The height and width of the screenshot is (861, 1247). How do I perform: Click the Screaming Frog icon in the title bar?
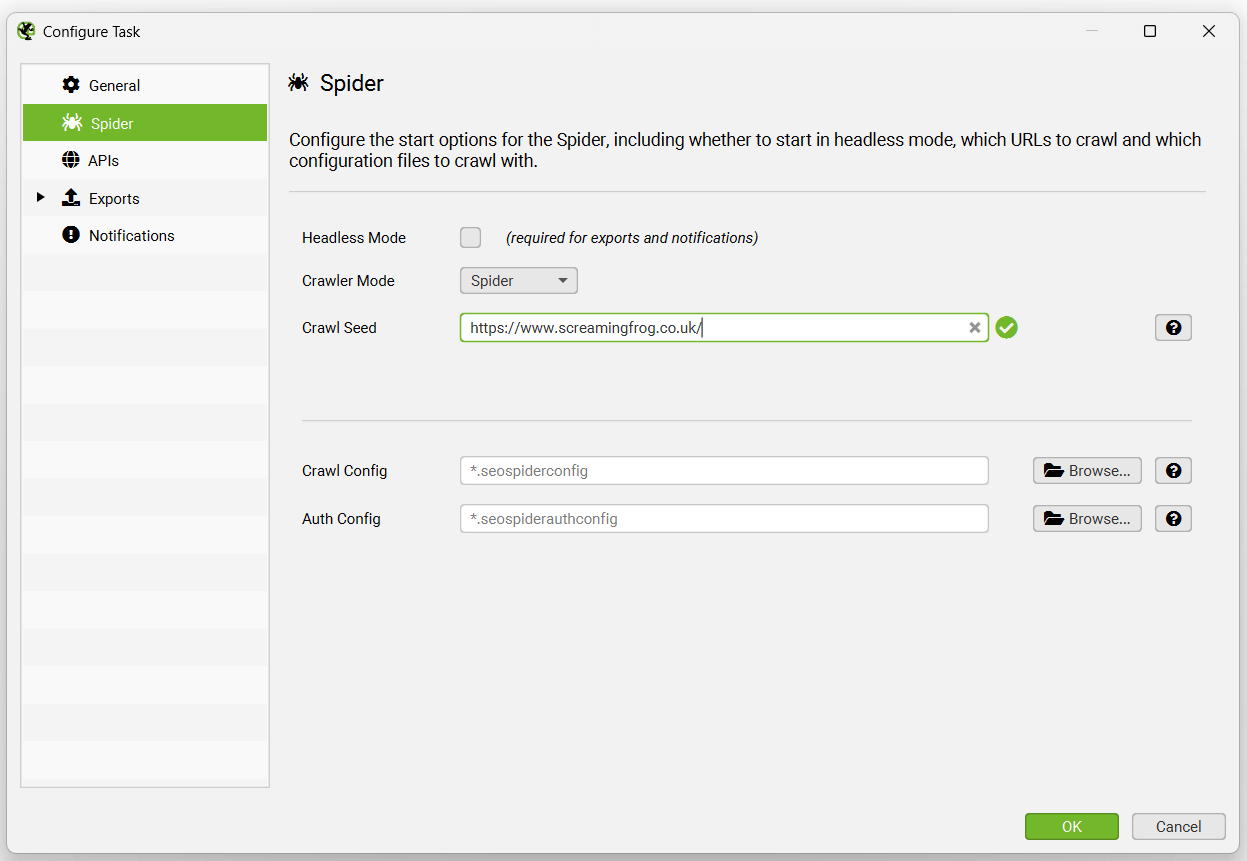25,30
